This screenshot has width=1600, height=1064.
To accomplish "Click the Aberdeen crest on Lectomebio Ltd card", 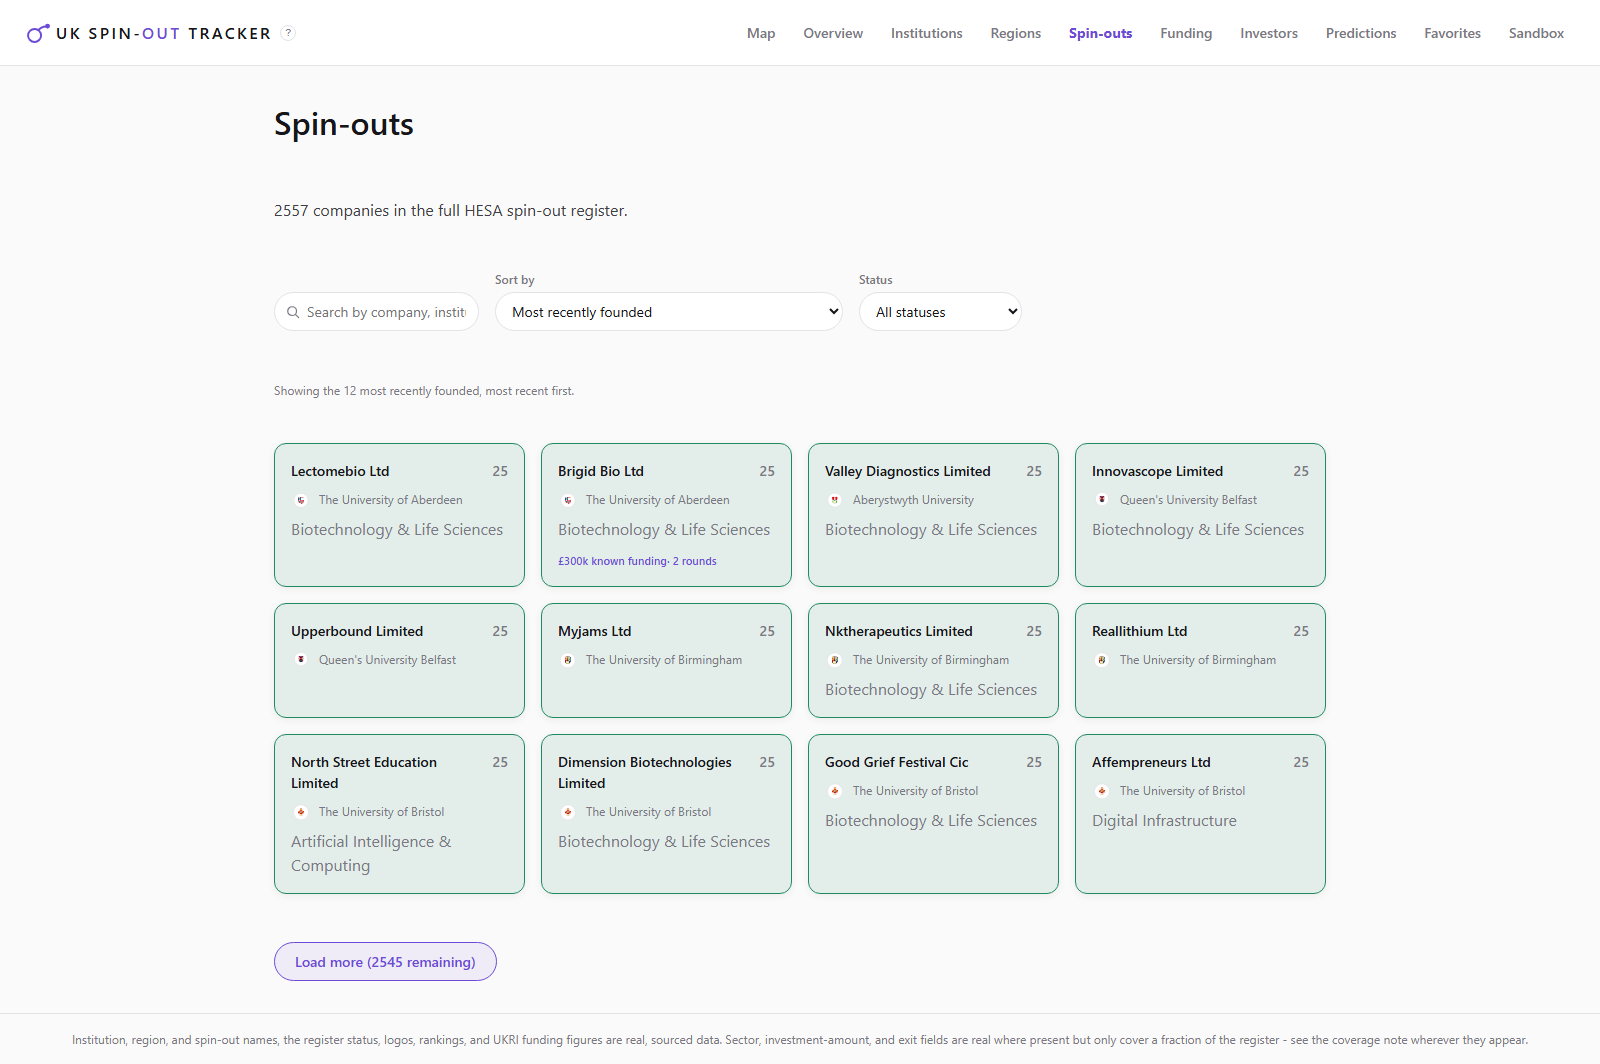I will coord(301,500).
